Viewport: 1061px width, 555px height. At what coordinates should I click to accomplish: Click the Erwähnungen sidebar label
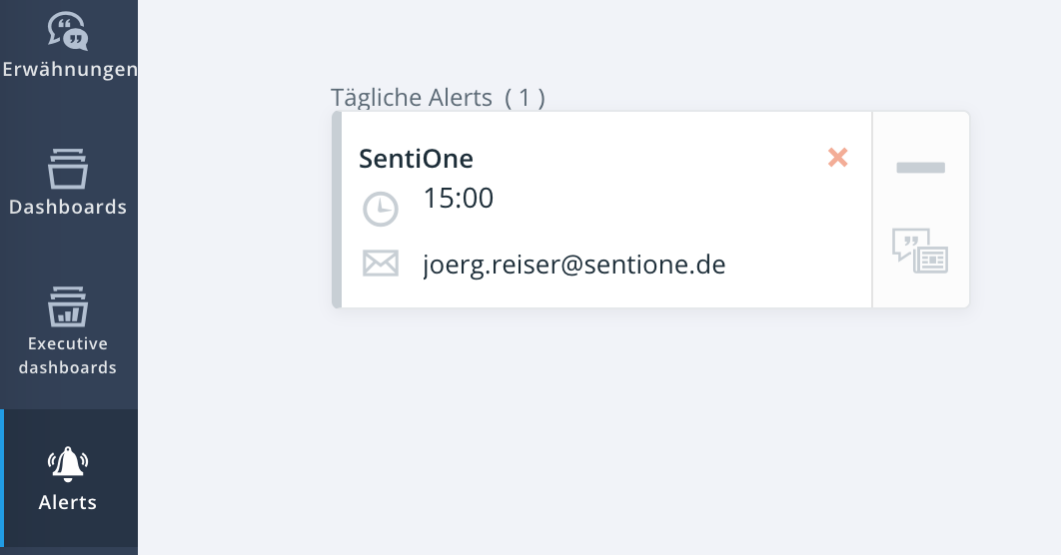pyautogui.click(x=69, y=70)
